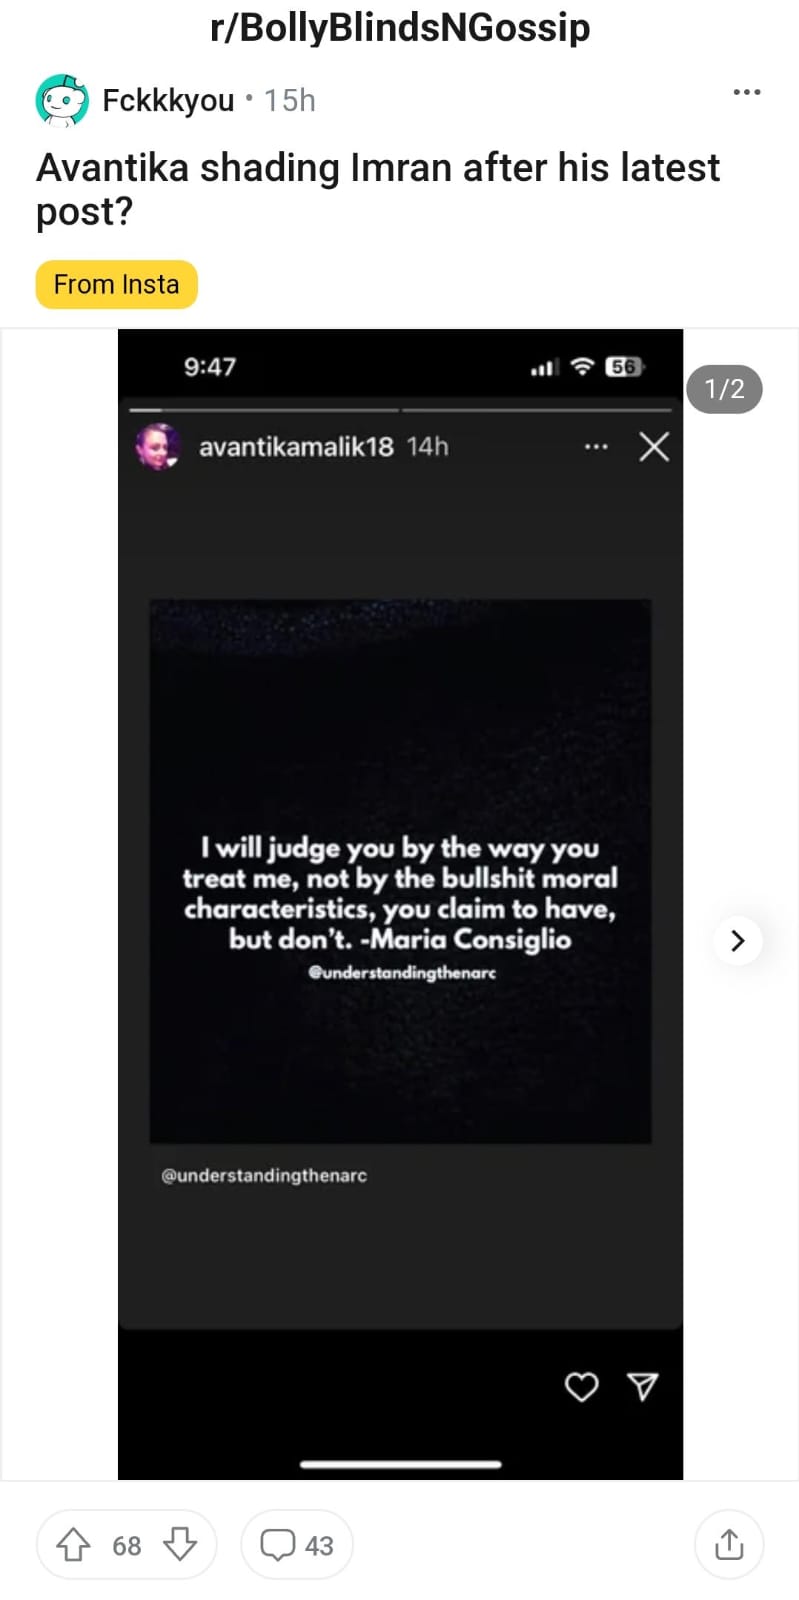
Task: Tap the story send paper-plane icon
Action: [642, 1386]
